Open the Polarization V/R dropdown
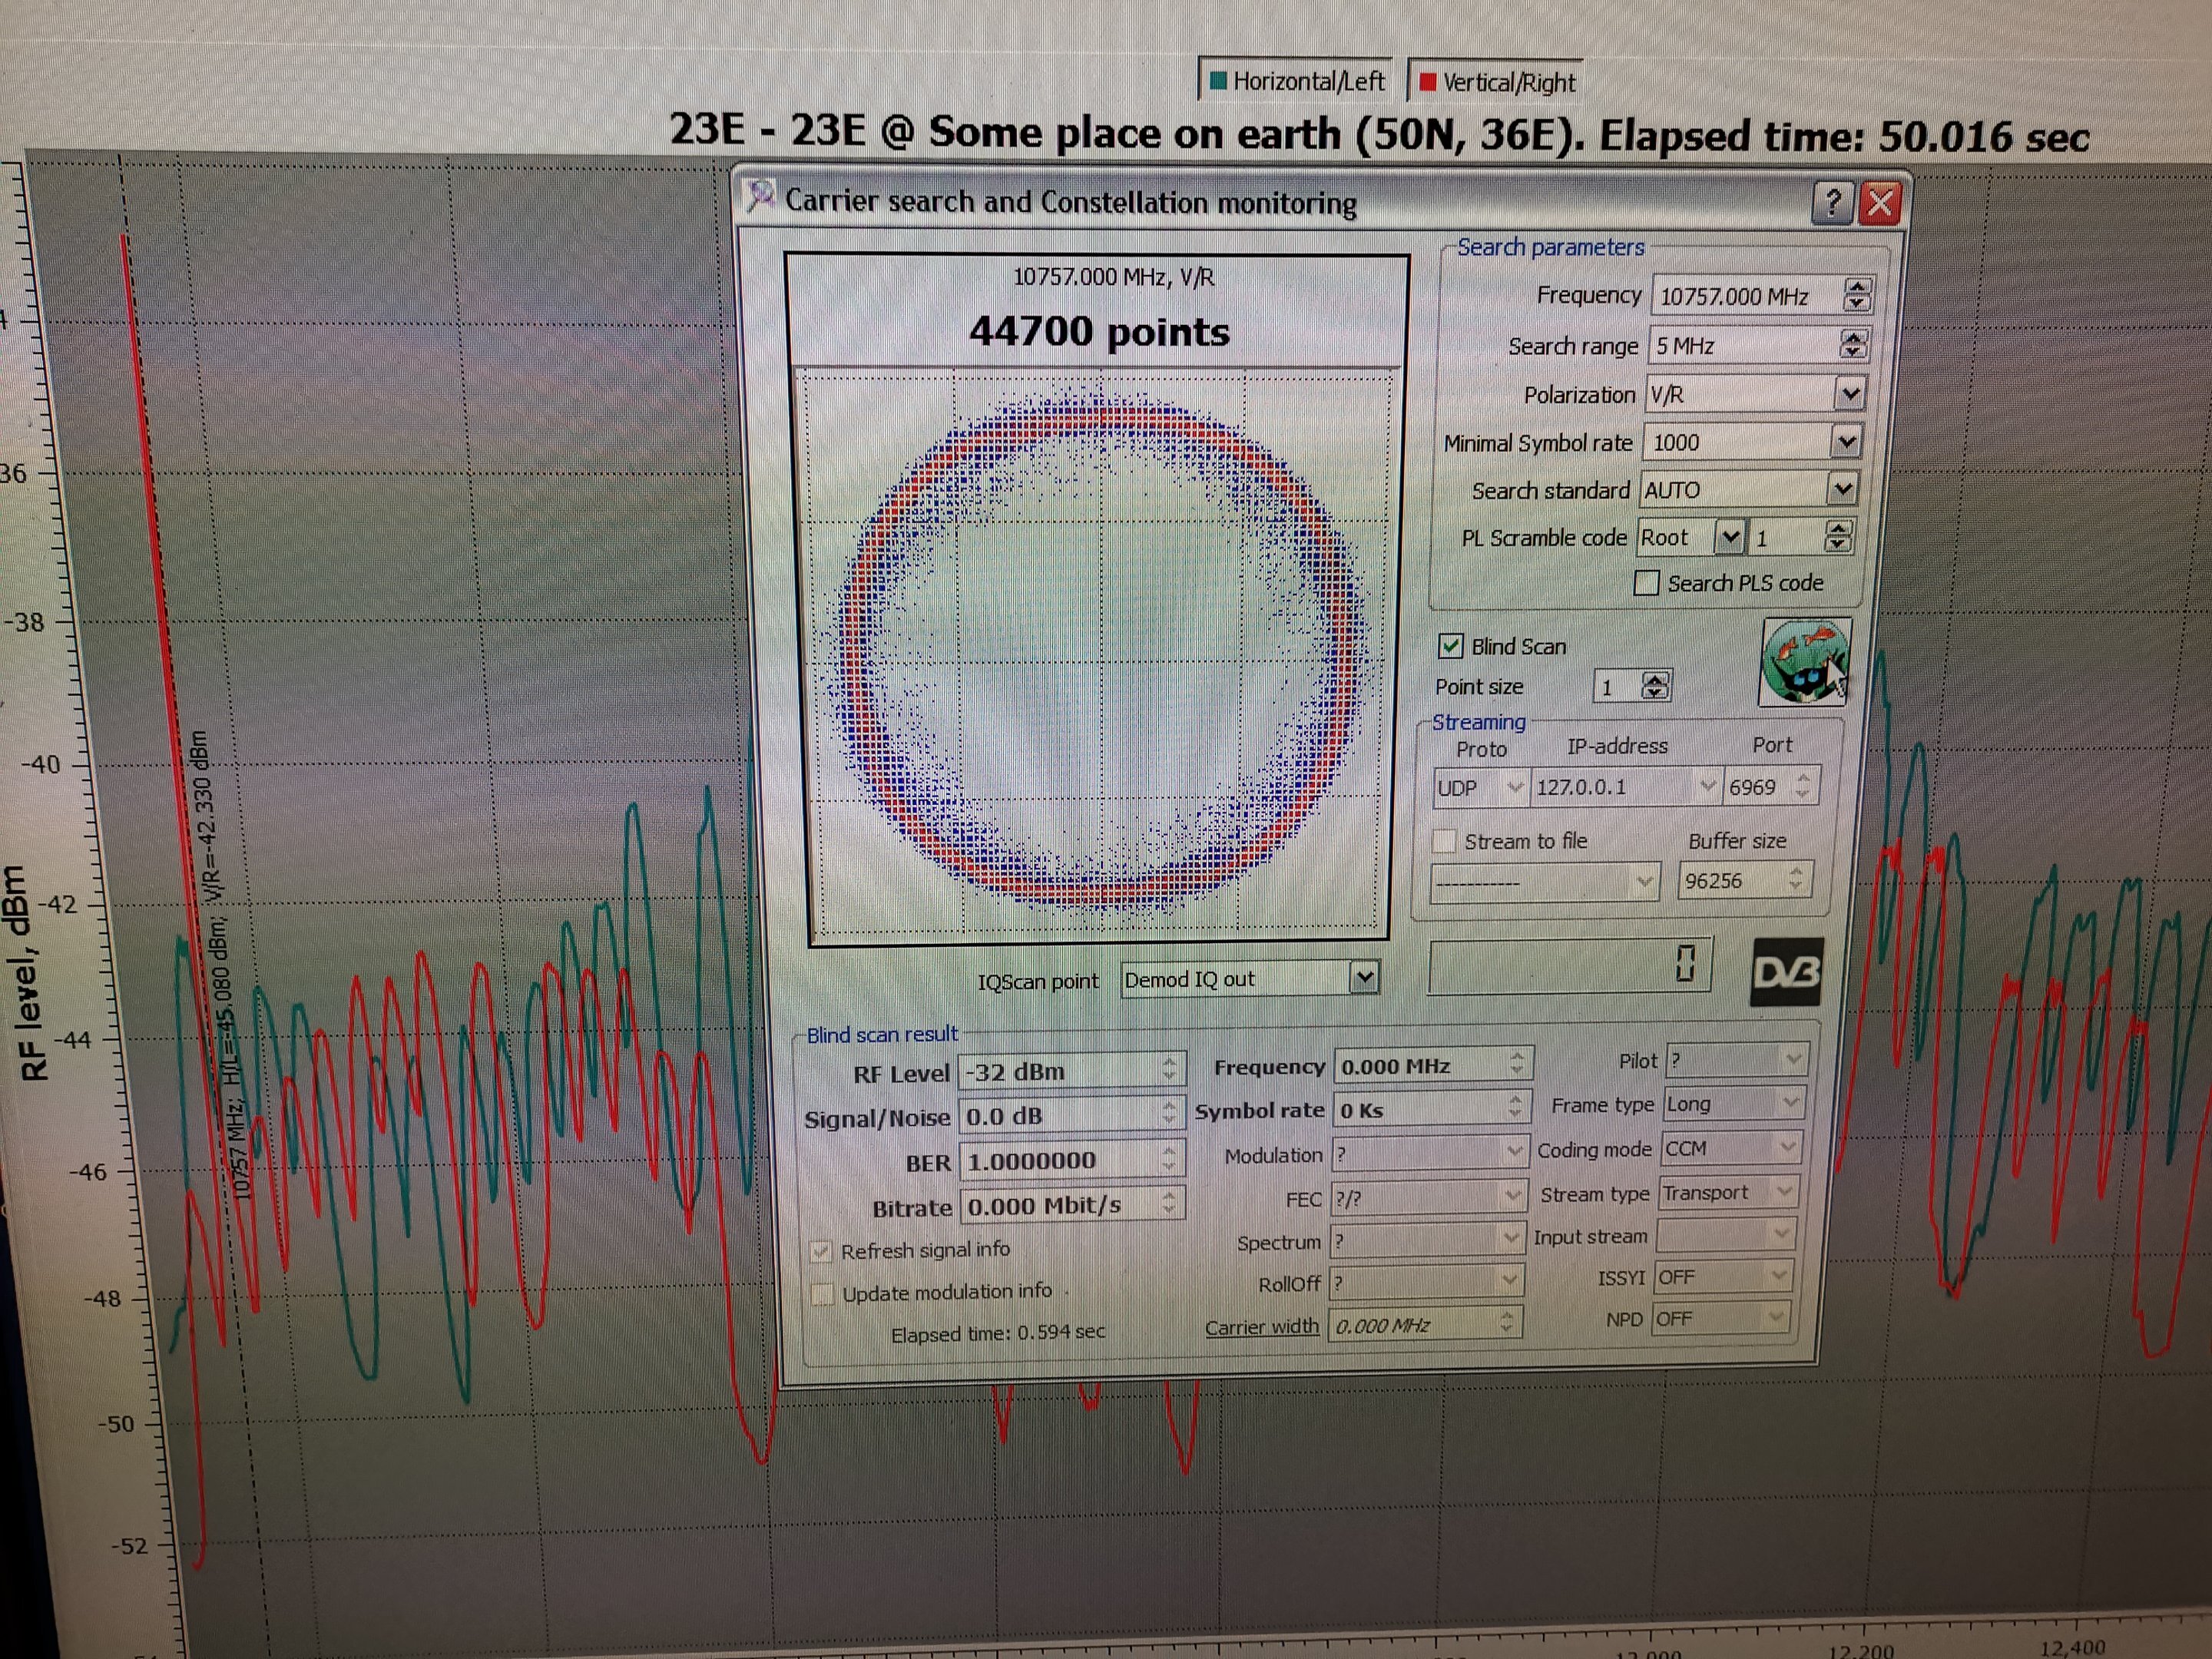The height and width of the screenshot is (1659, 2212). (1849, 394)
